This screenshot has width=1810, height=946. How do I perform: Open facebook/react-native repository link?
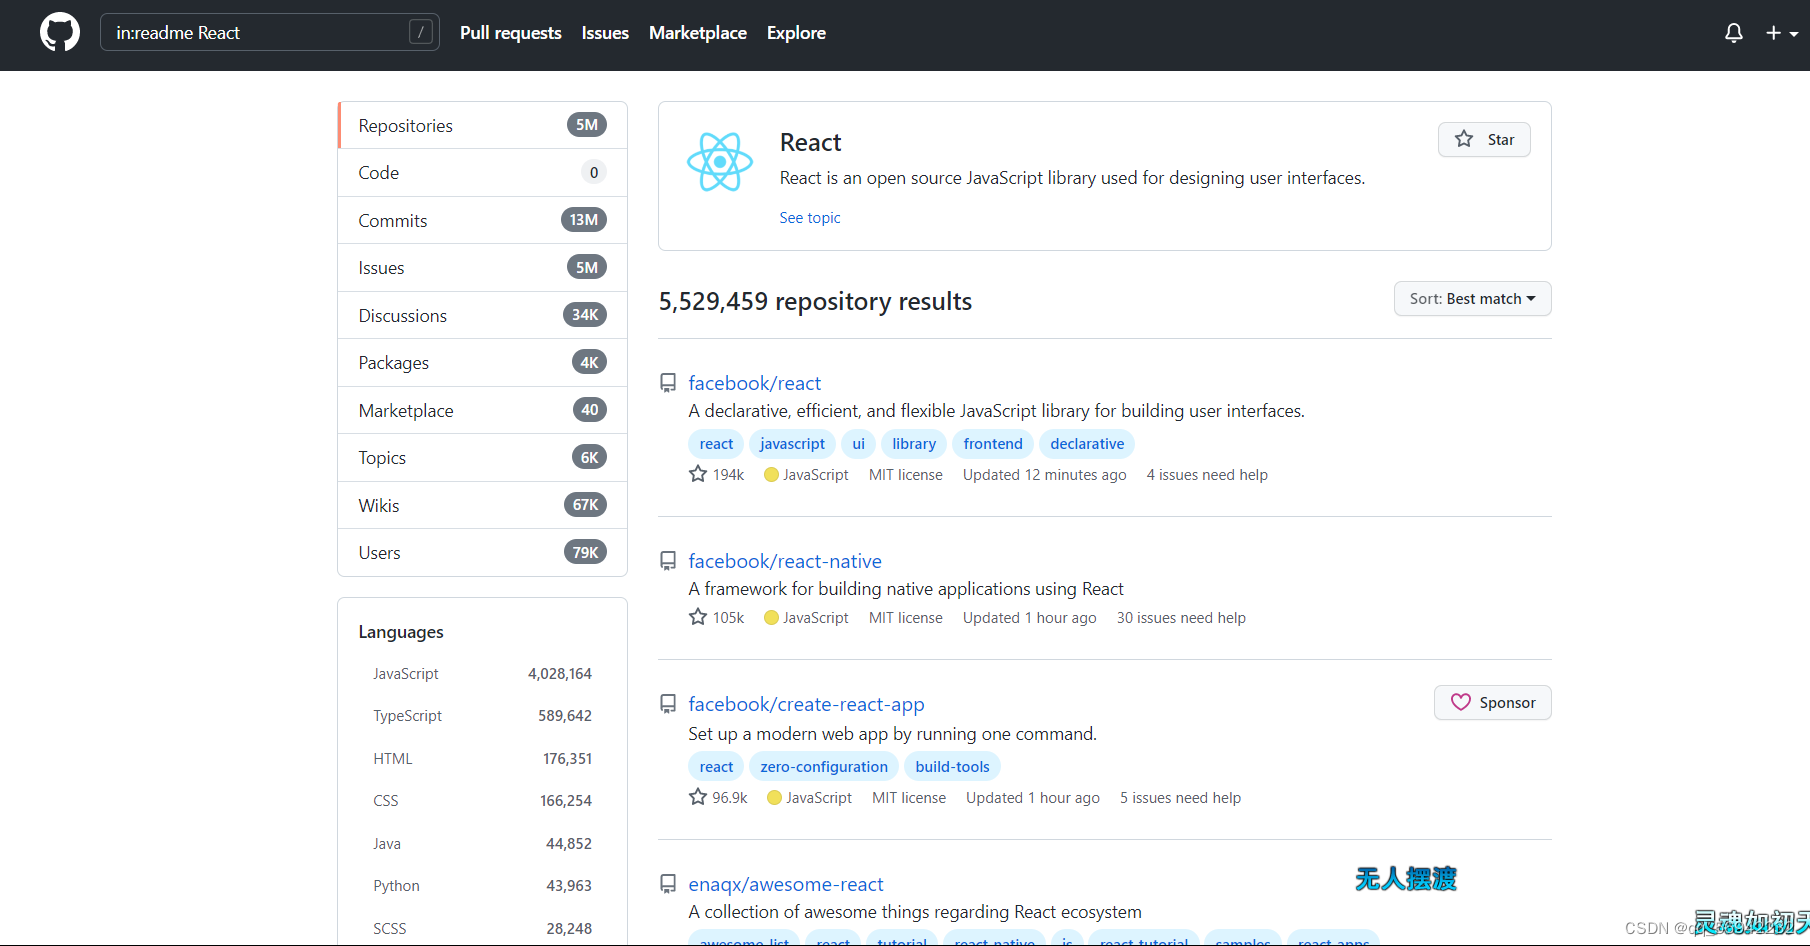pyautogui.click(x=785, y=561)
